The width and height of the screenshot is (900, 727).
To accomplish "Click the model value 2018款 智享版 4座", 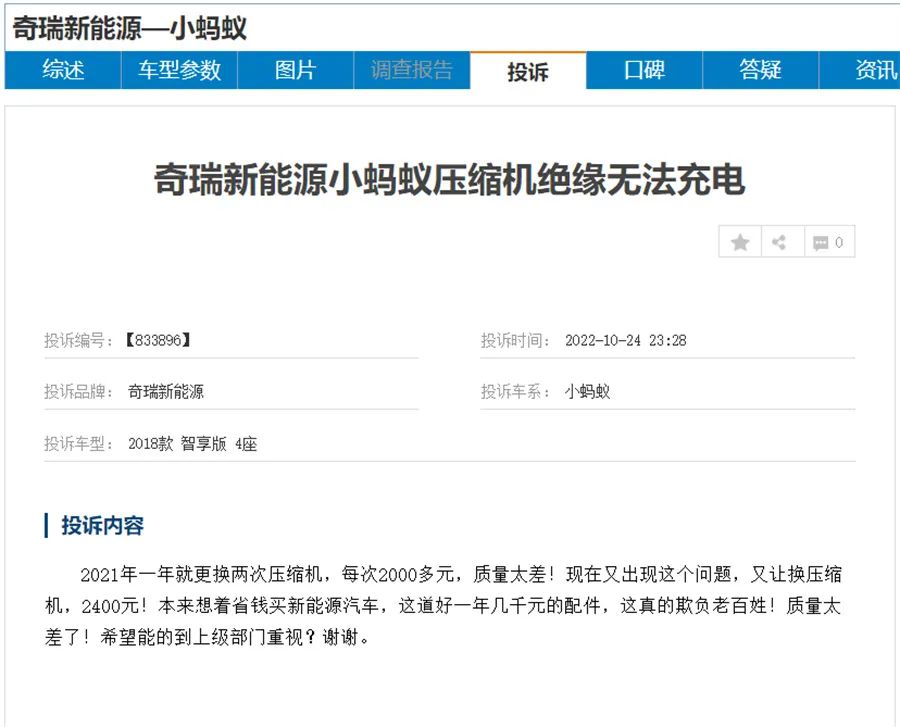I will pos(192,444).
